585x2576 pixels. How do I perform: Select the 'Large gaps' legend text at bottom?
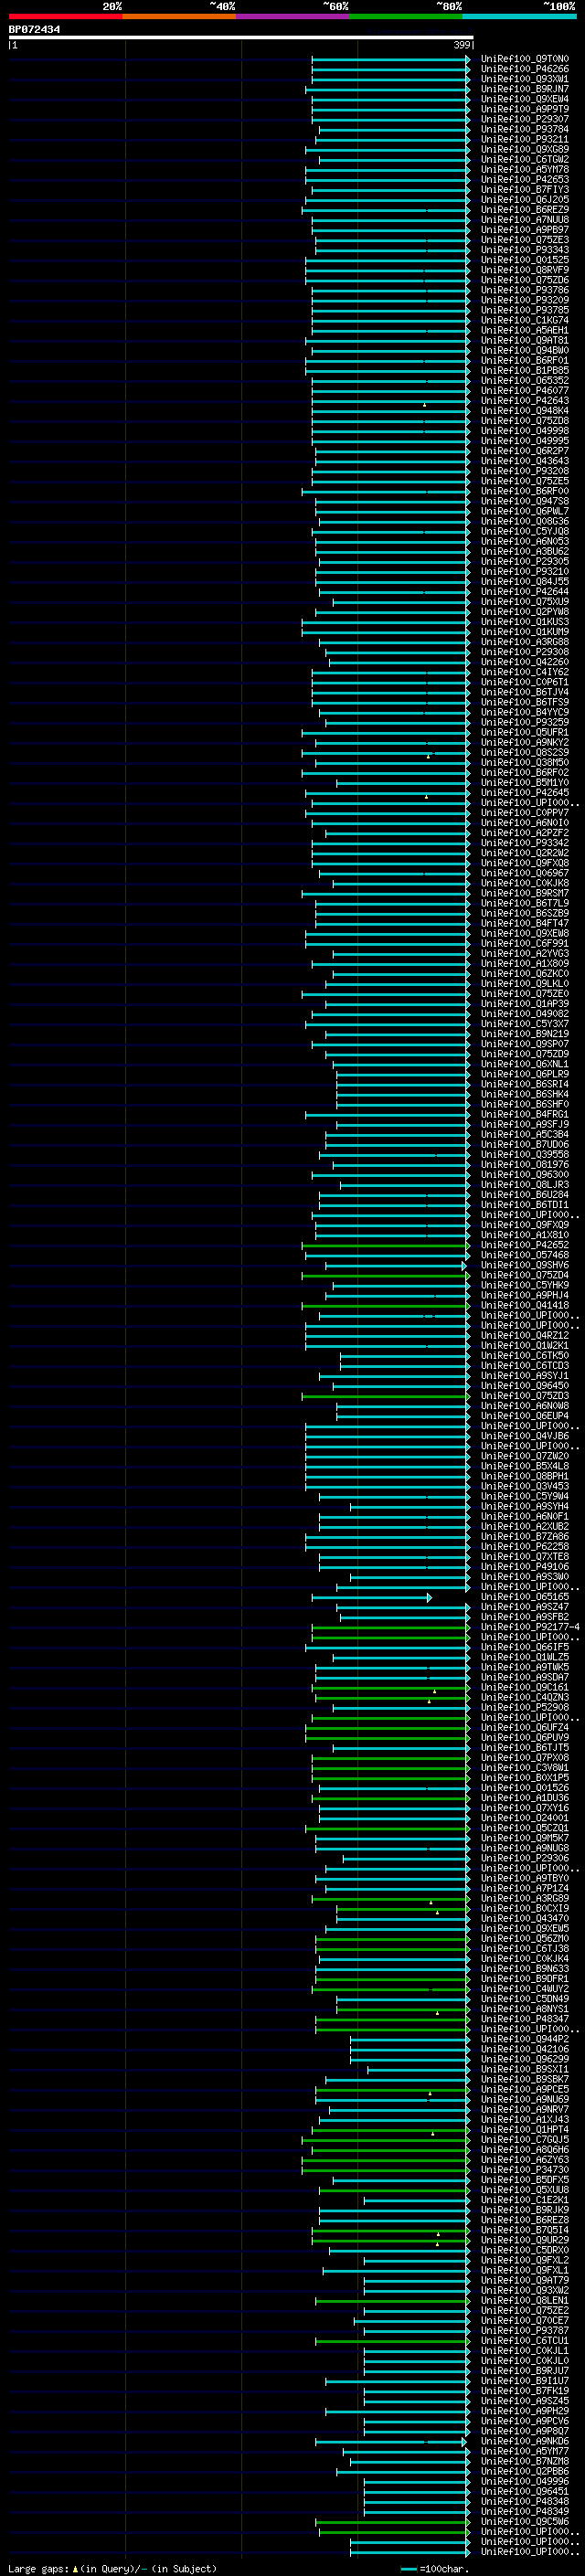(38, 2568)
